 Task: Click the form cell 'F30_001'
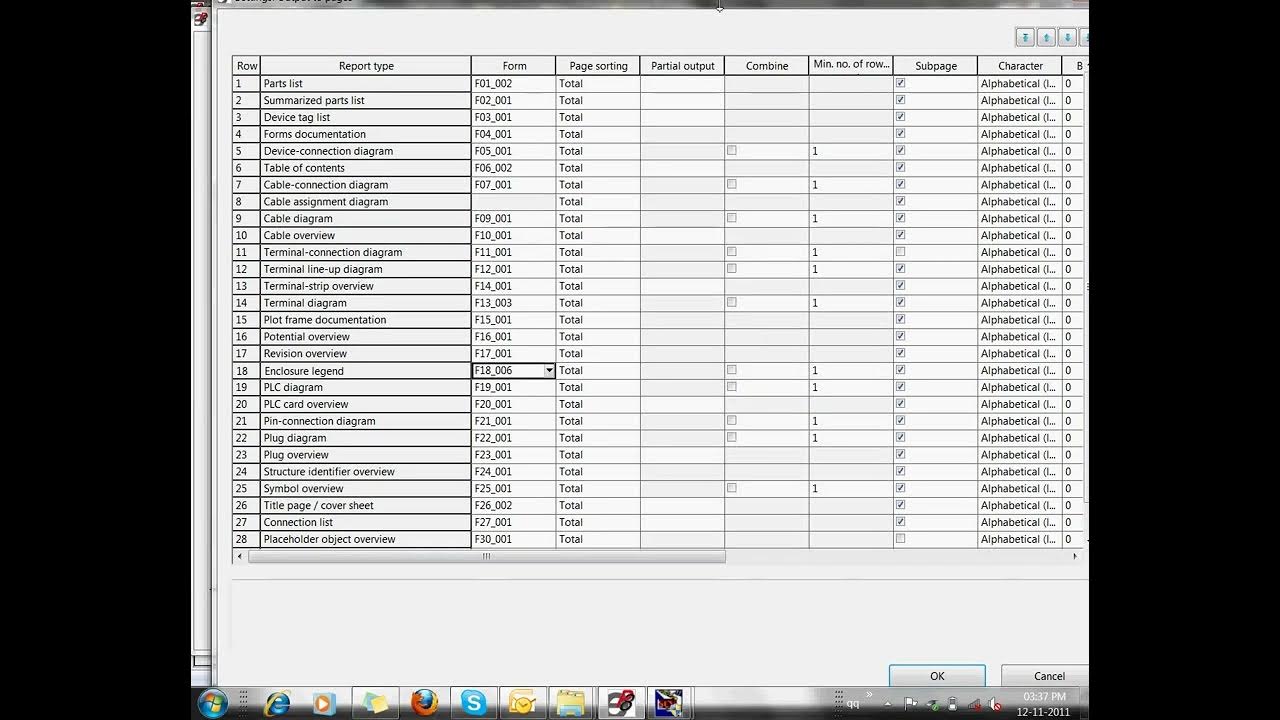(x=514, y=539)
